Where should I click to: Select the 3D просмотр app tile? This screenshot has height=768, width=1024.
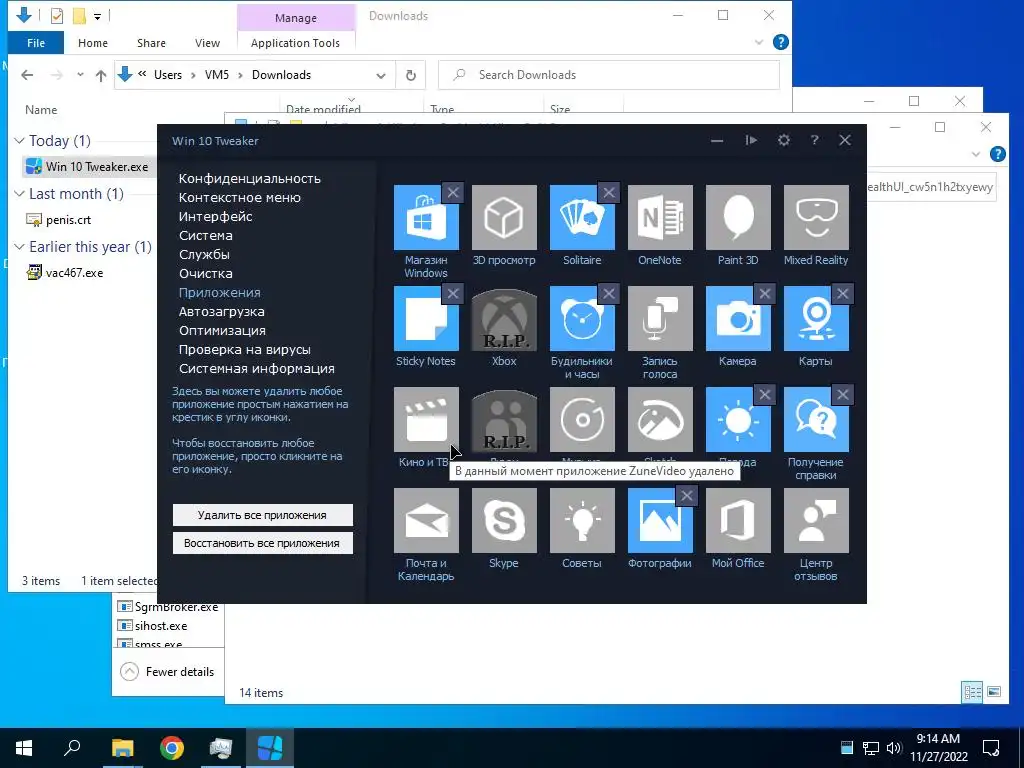(x=504, y=217)
